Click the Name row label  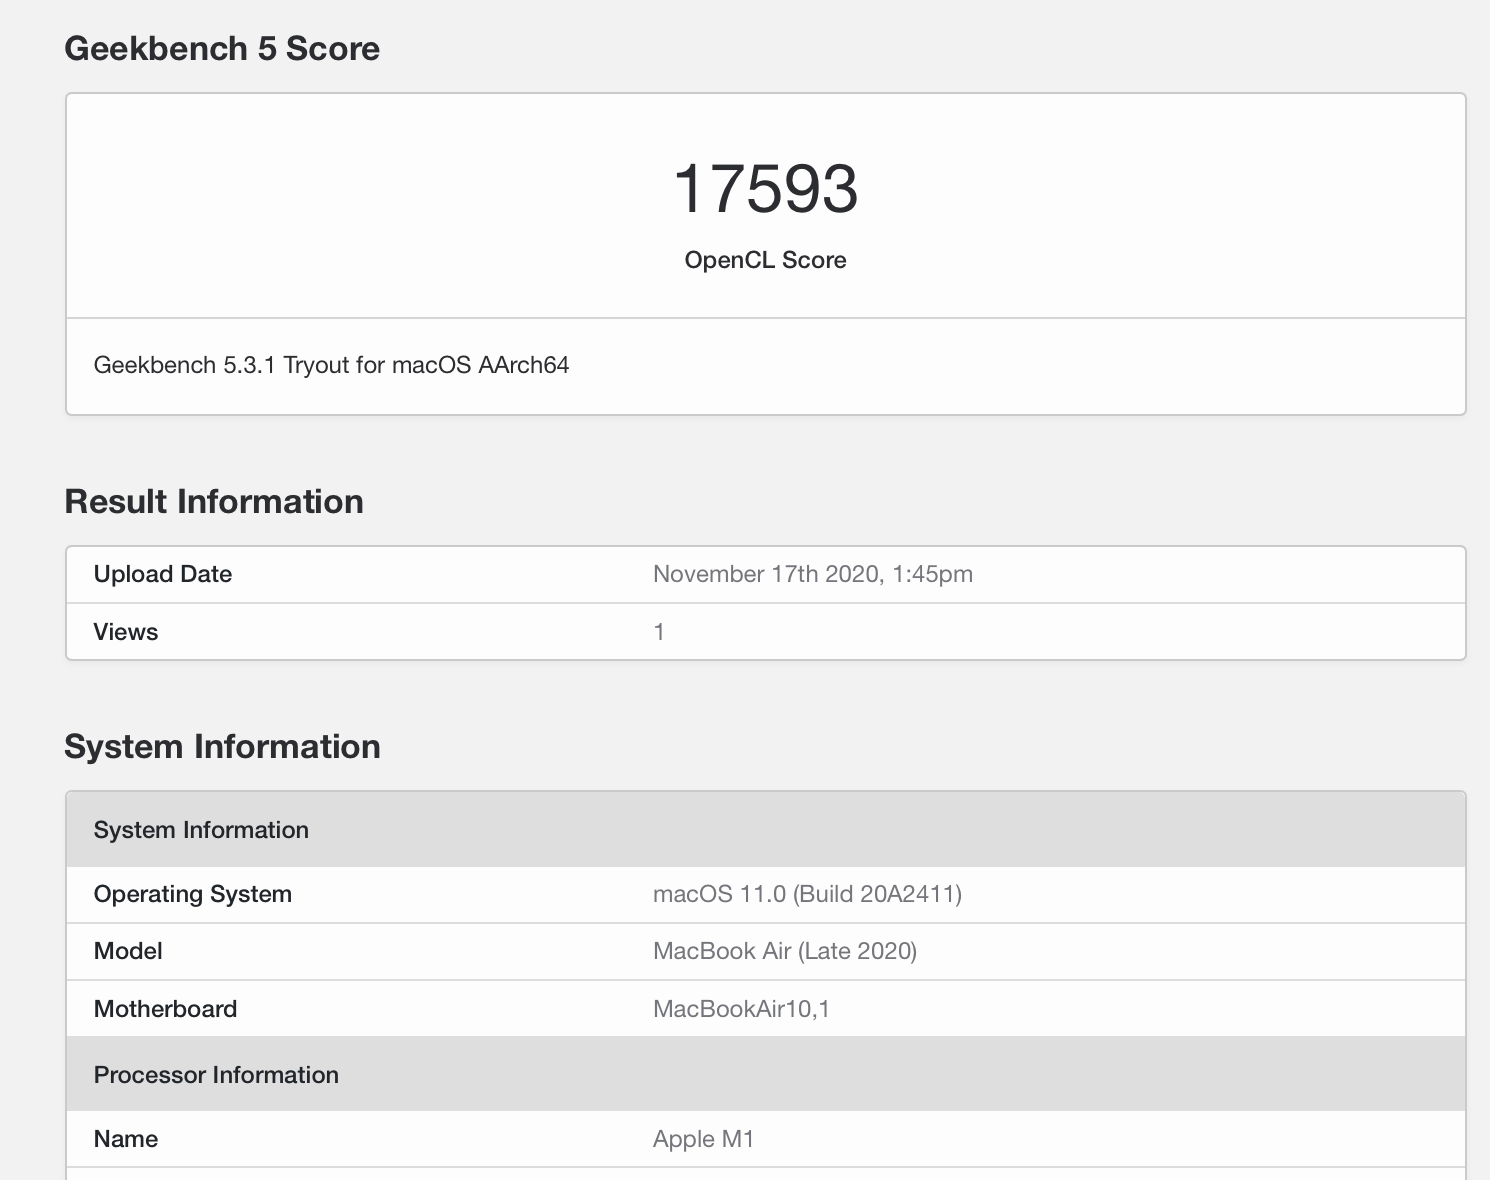[x=126, y=1139]
